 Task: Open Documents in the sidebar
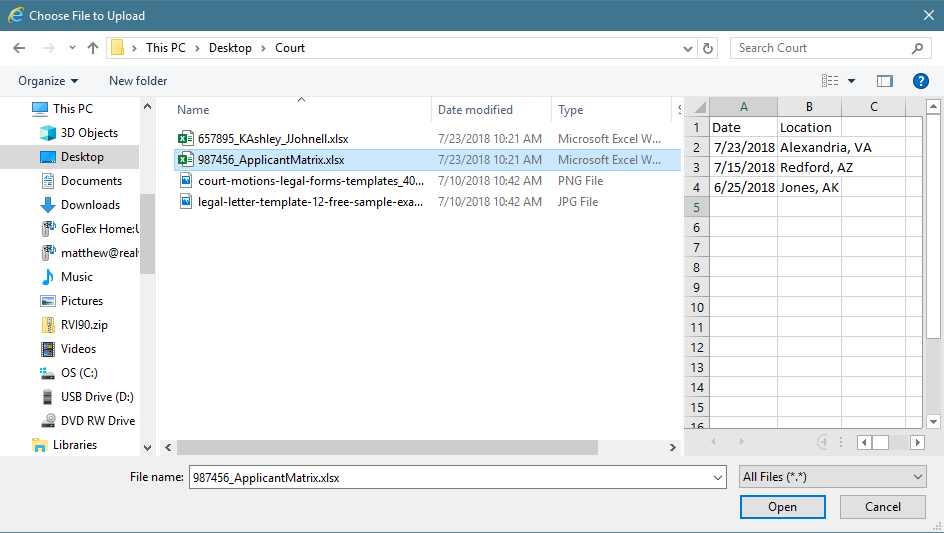click(x=92, y=181)
